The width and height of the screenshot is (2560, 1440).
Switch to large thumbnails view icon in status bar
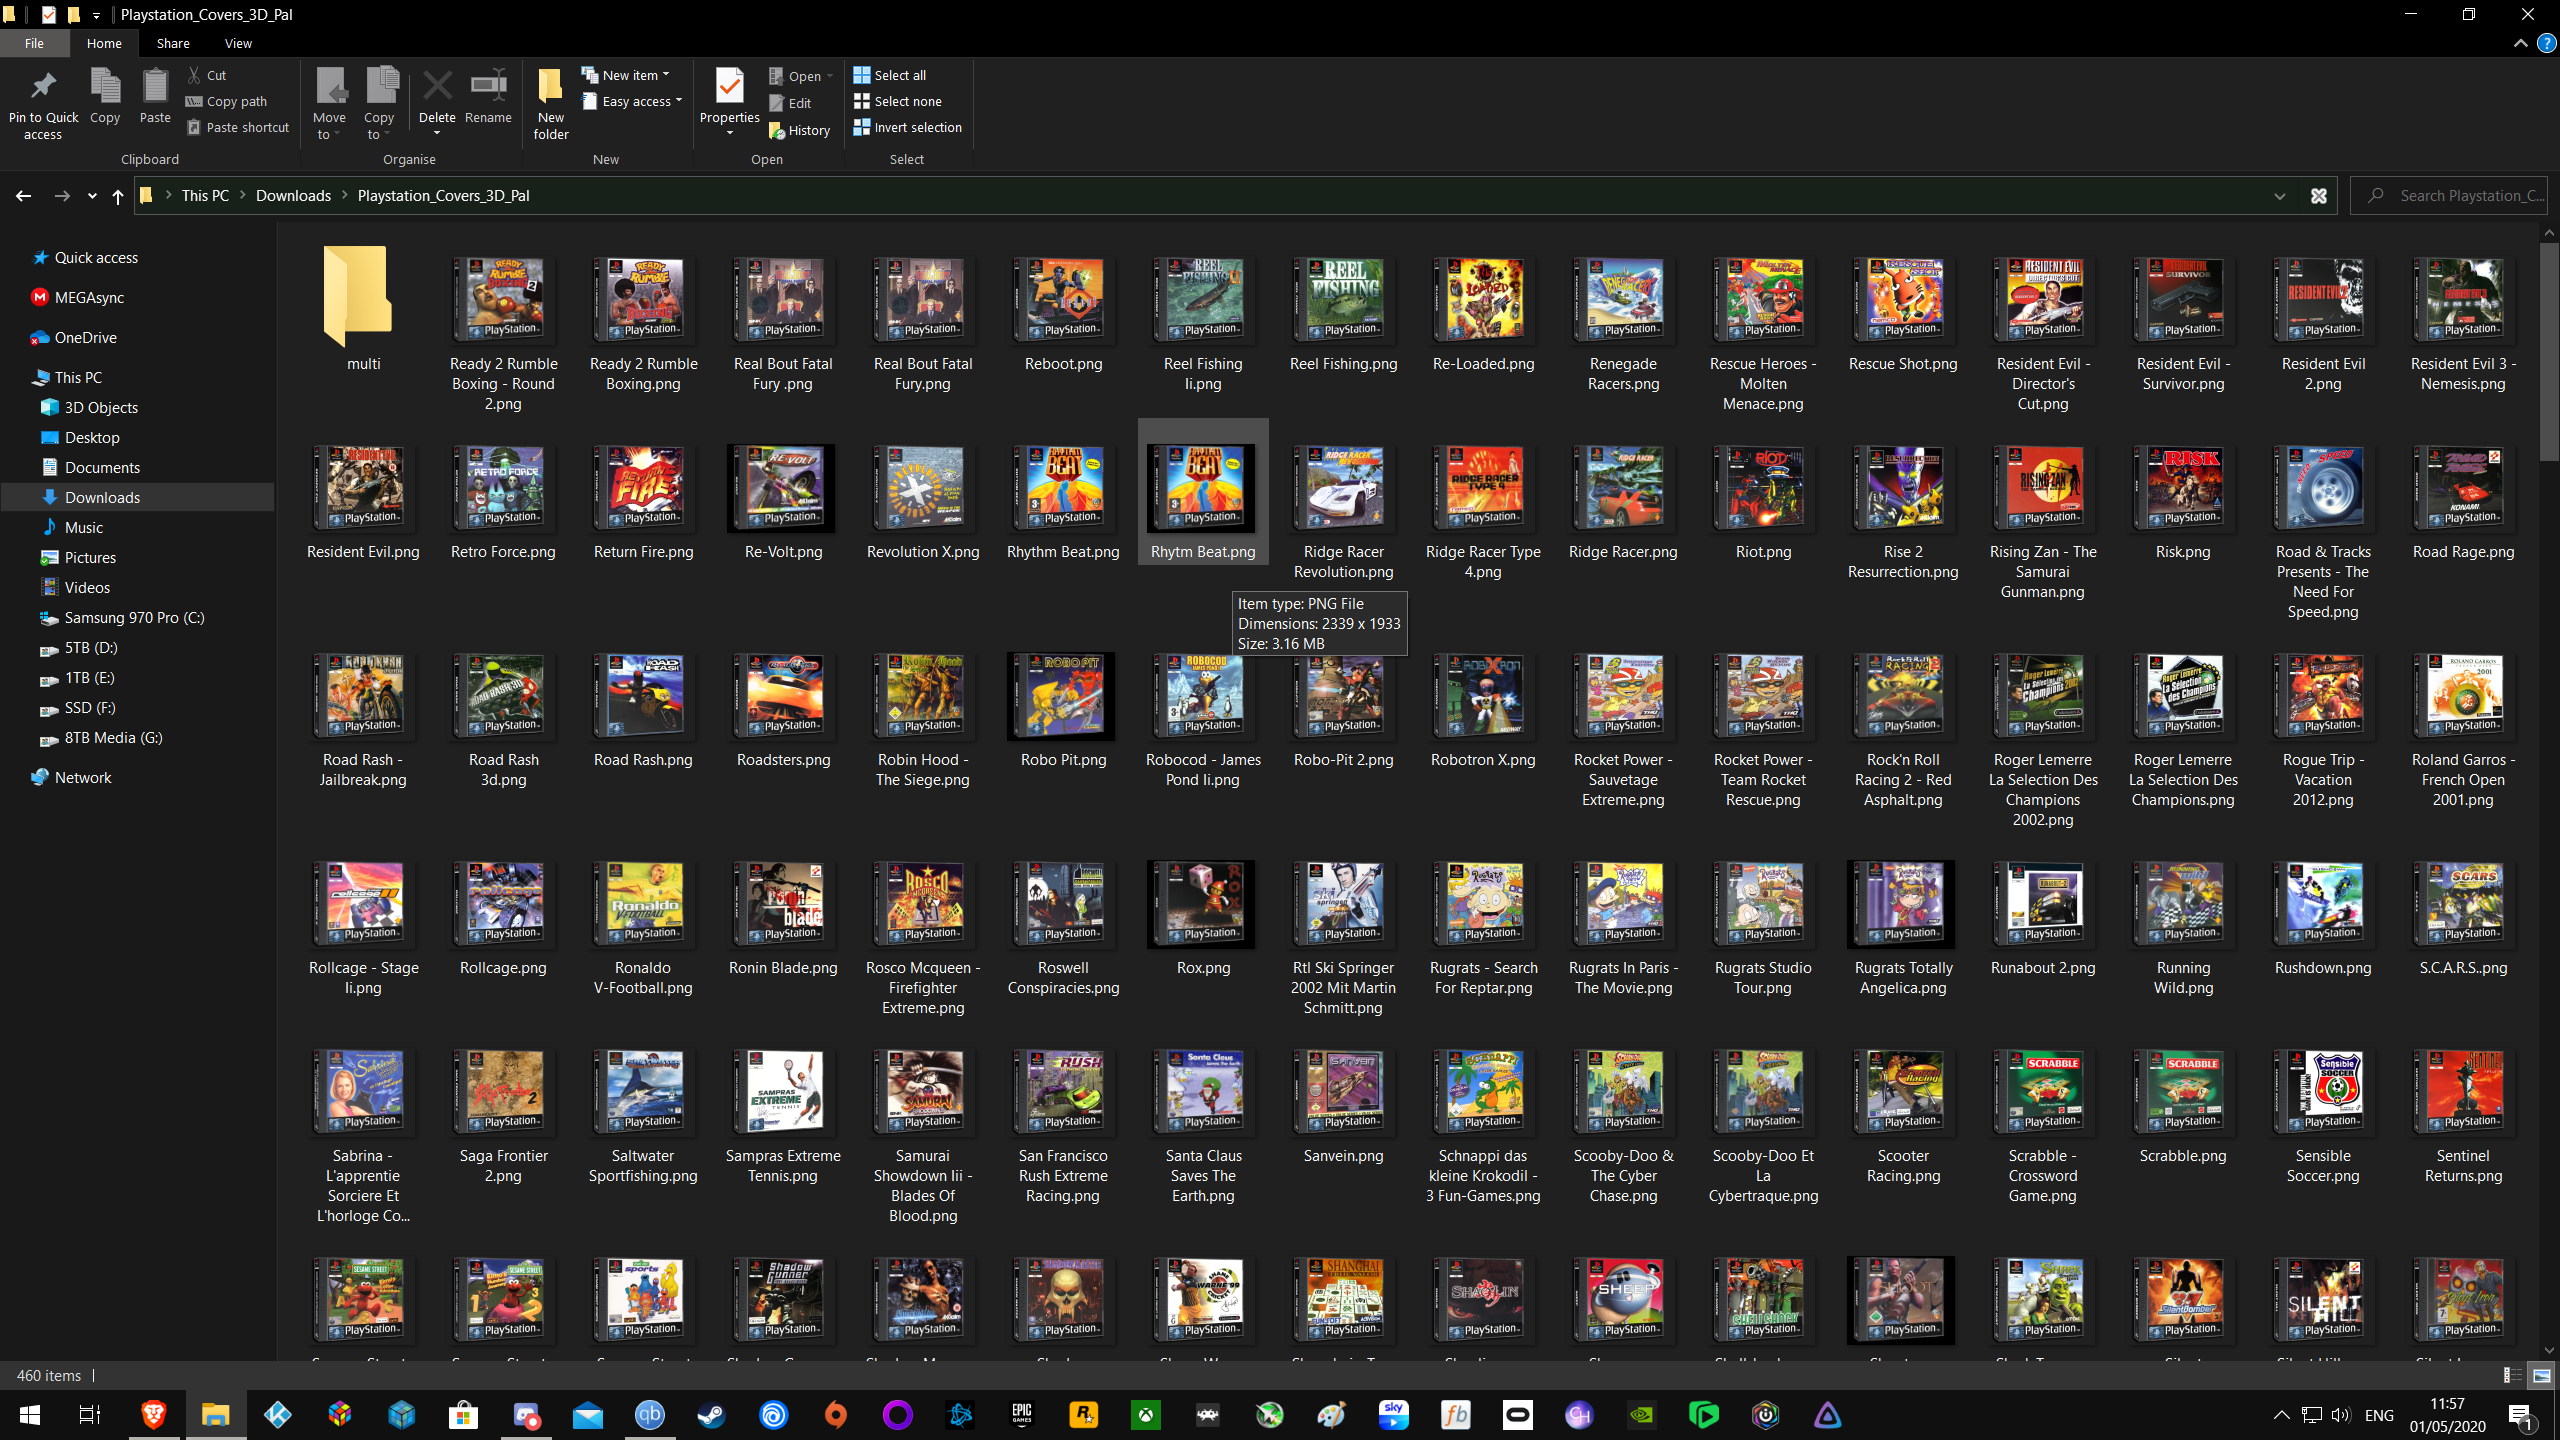pos(2541,1375)
